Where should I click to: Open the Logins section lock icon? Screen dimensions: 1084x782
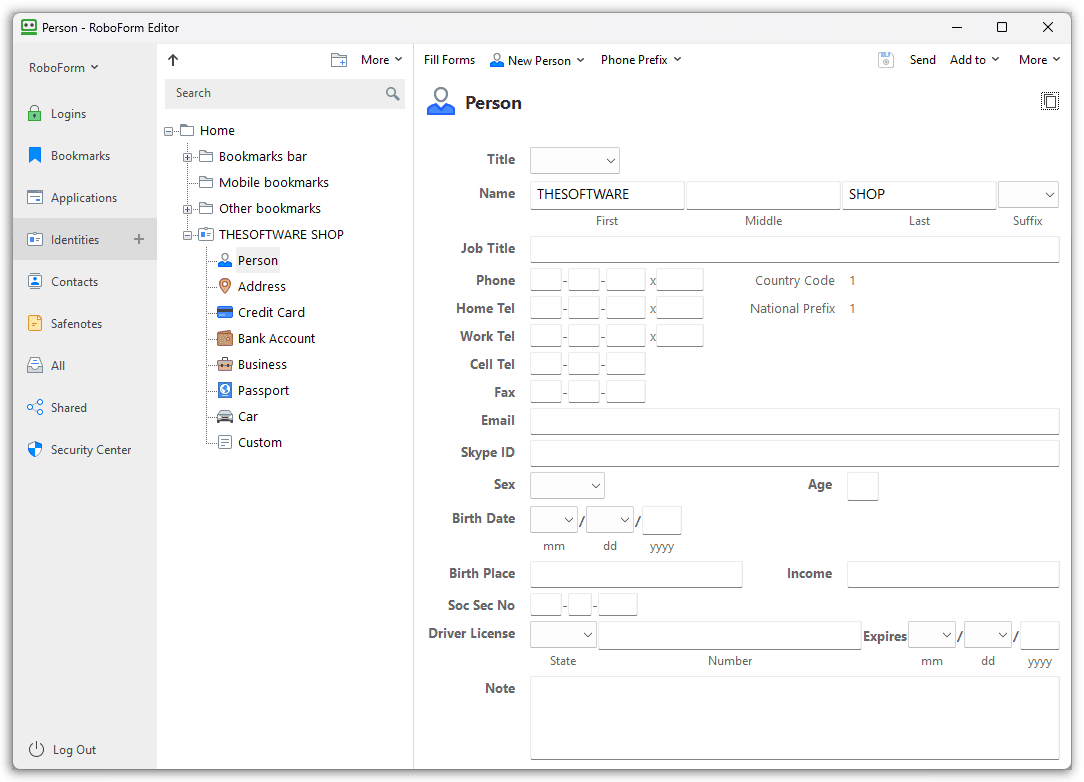[35, 113]
